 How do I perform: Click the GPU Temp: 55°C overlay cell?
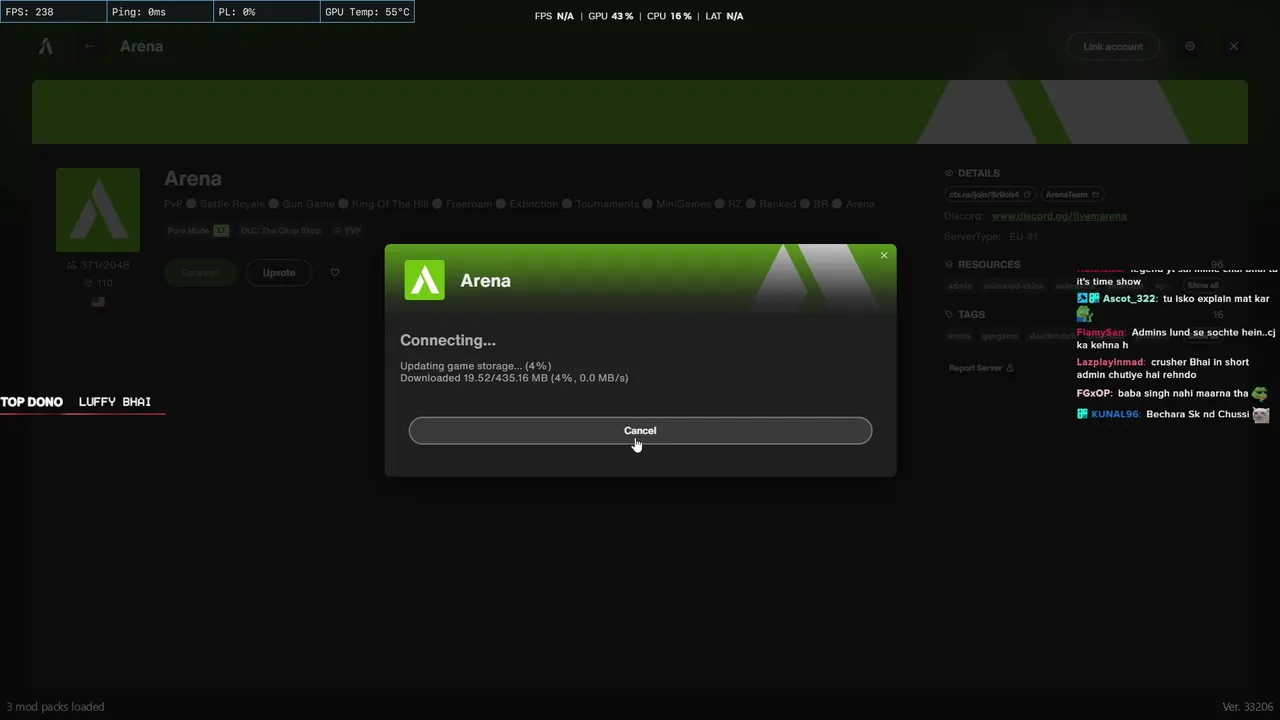click(367, 12)
